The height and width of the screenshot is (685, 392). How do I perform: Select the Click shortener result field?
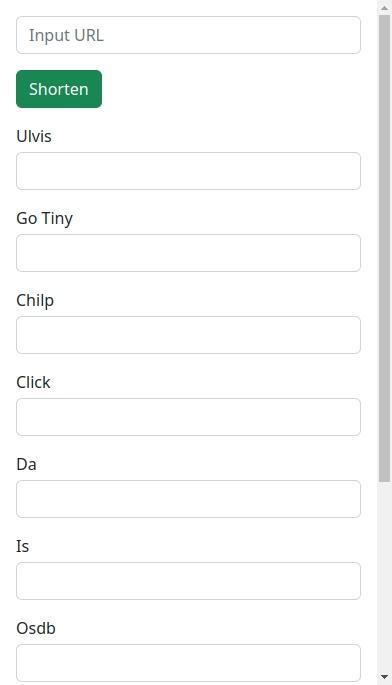pyautogui.click(x=188, y=417)
